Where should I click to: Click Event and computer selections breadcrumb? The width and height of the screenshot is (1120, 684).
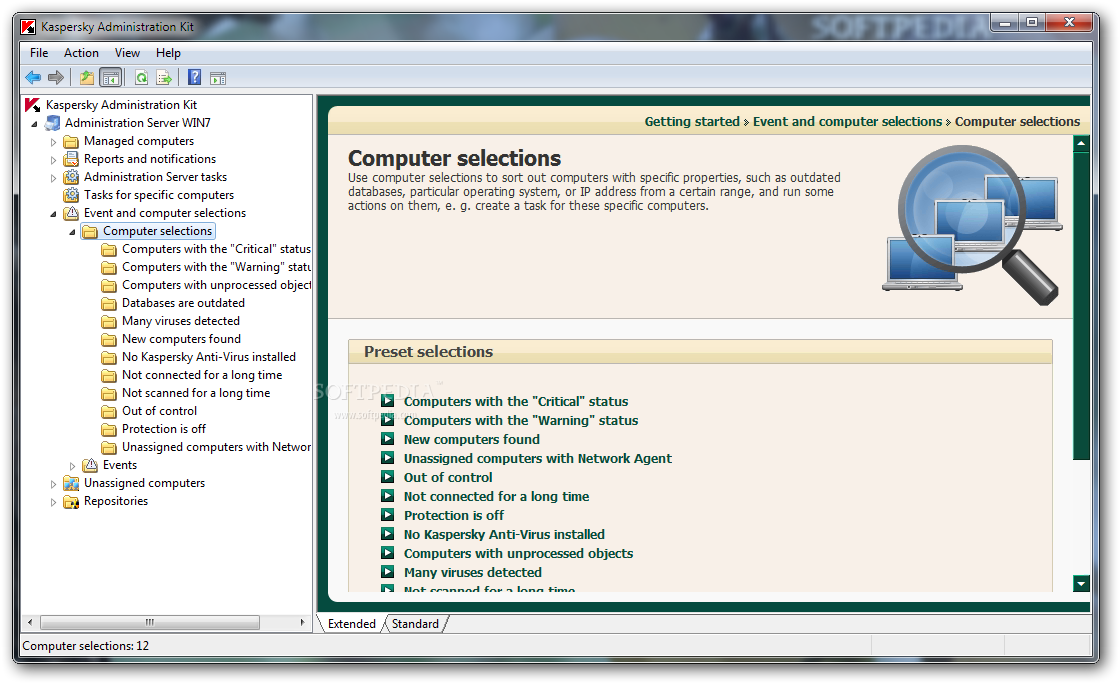[x=847, y=121]
